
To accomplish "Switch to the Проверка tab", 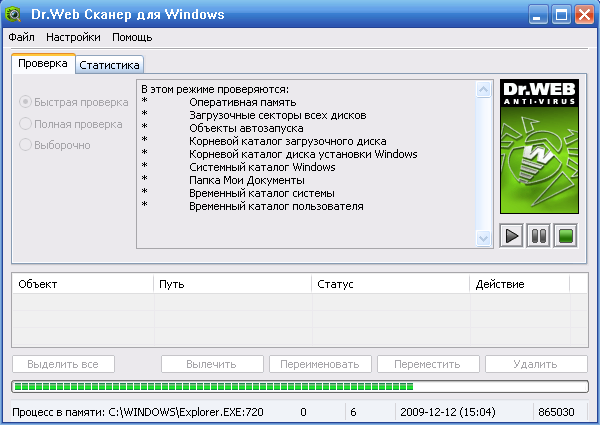I will click(x=43, y=64).
